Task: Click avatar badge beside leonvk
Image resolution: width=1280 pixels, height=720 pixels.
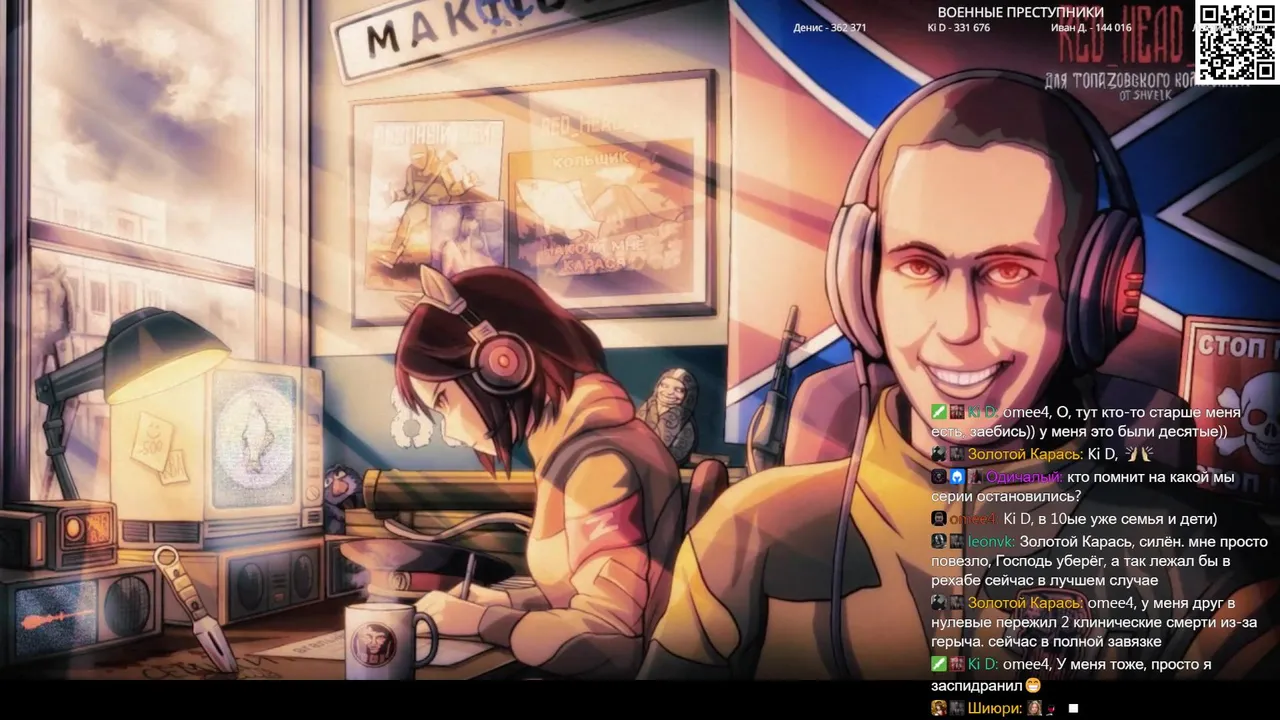Action: point(938,541)
